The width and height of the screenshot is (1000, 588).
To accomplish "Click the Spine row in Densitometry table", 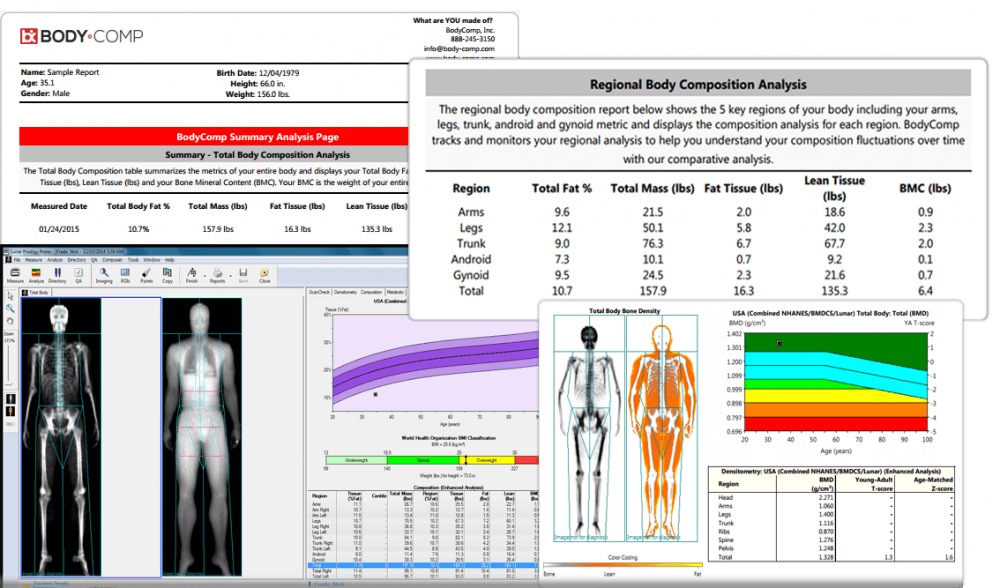I will pos(832,540).
